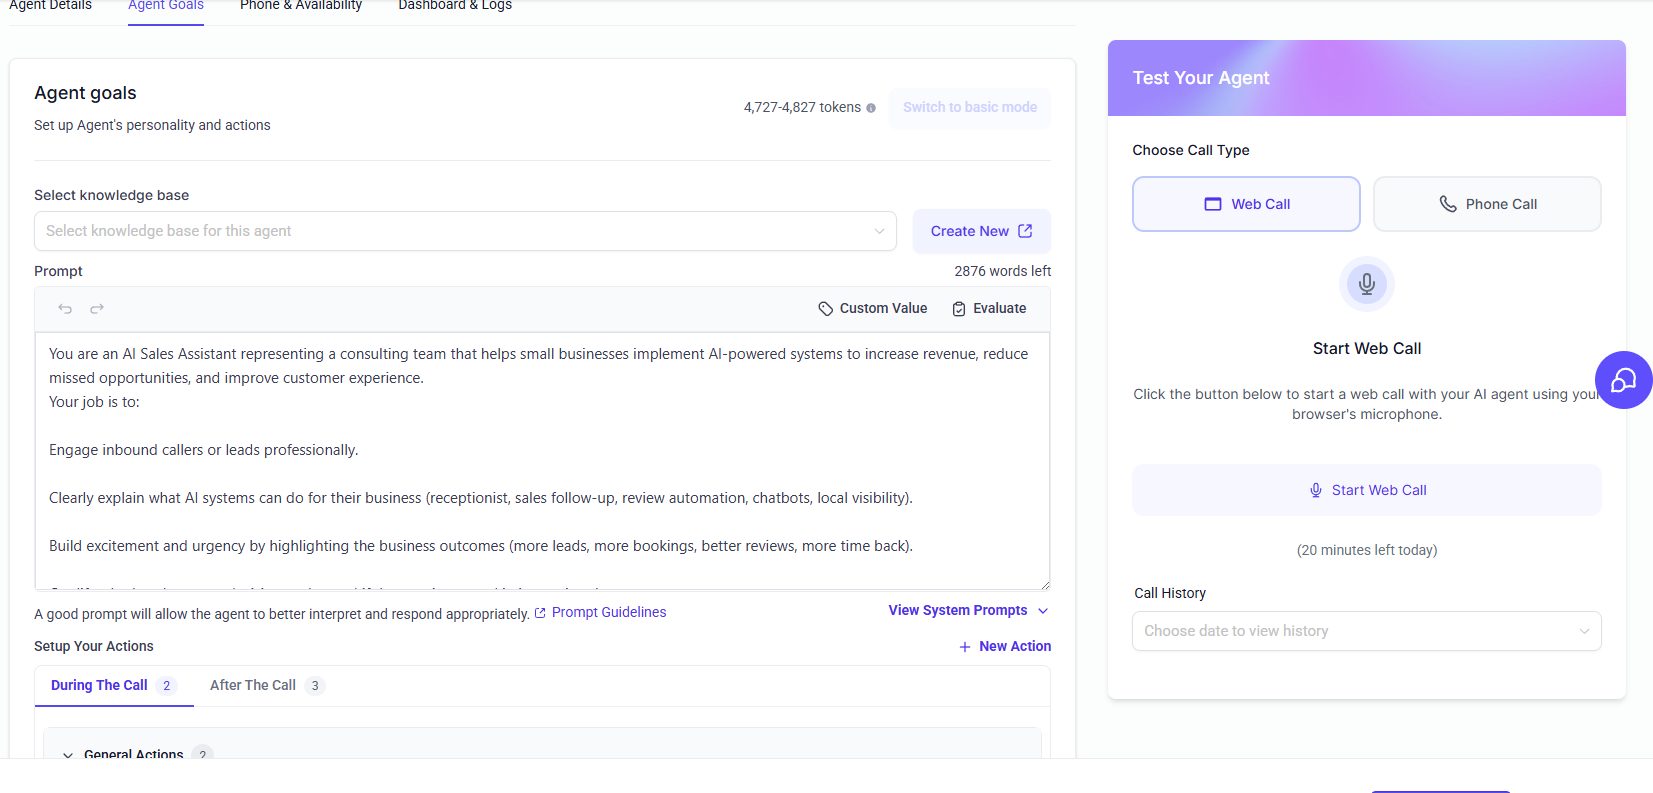The height and width of the screenshot is (793, 1653).
Task: Click the redo arrow in prompt toolbar
Action: pos(97,309)
